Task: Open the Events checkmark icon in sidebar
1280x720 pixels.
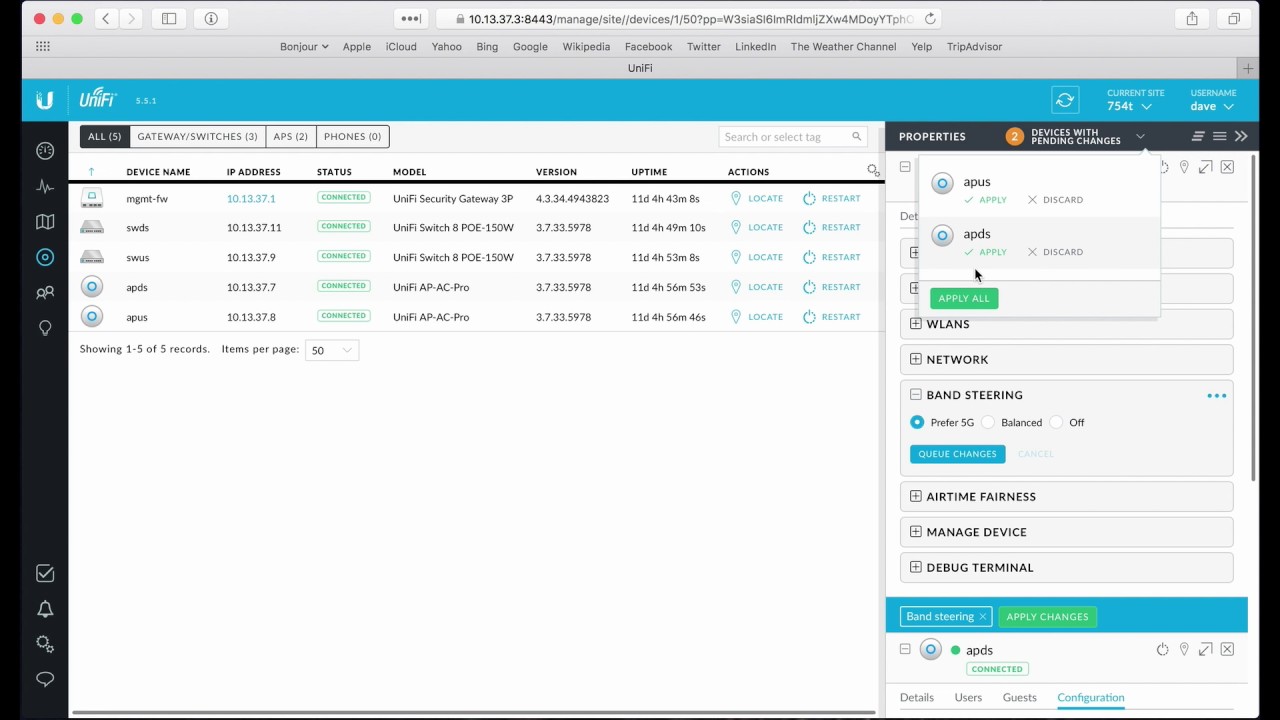Action: coord(45,573)
